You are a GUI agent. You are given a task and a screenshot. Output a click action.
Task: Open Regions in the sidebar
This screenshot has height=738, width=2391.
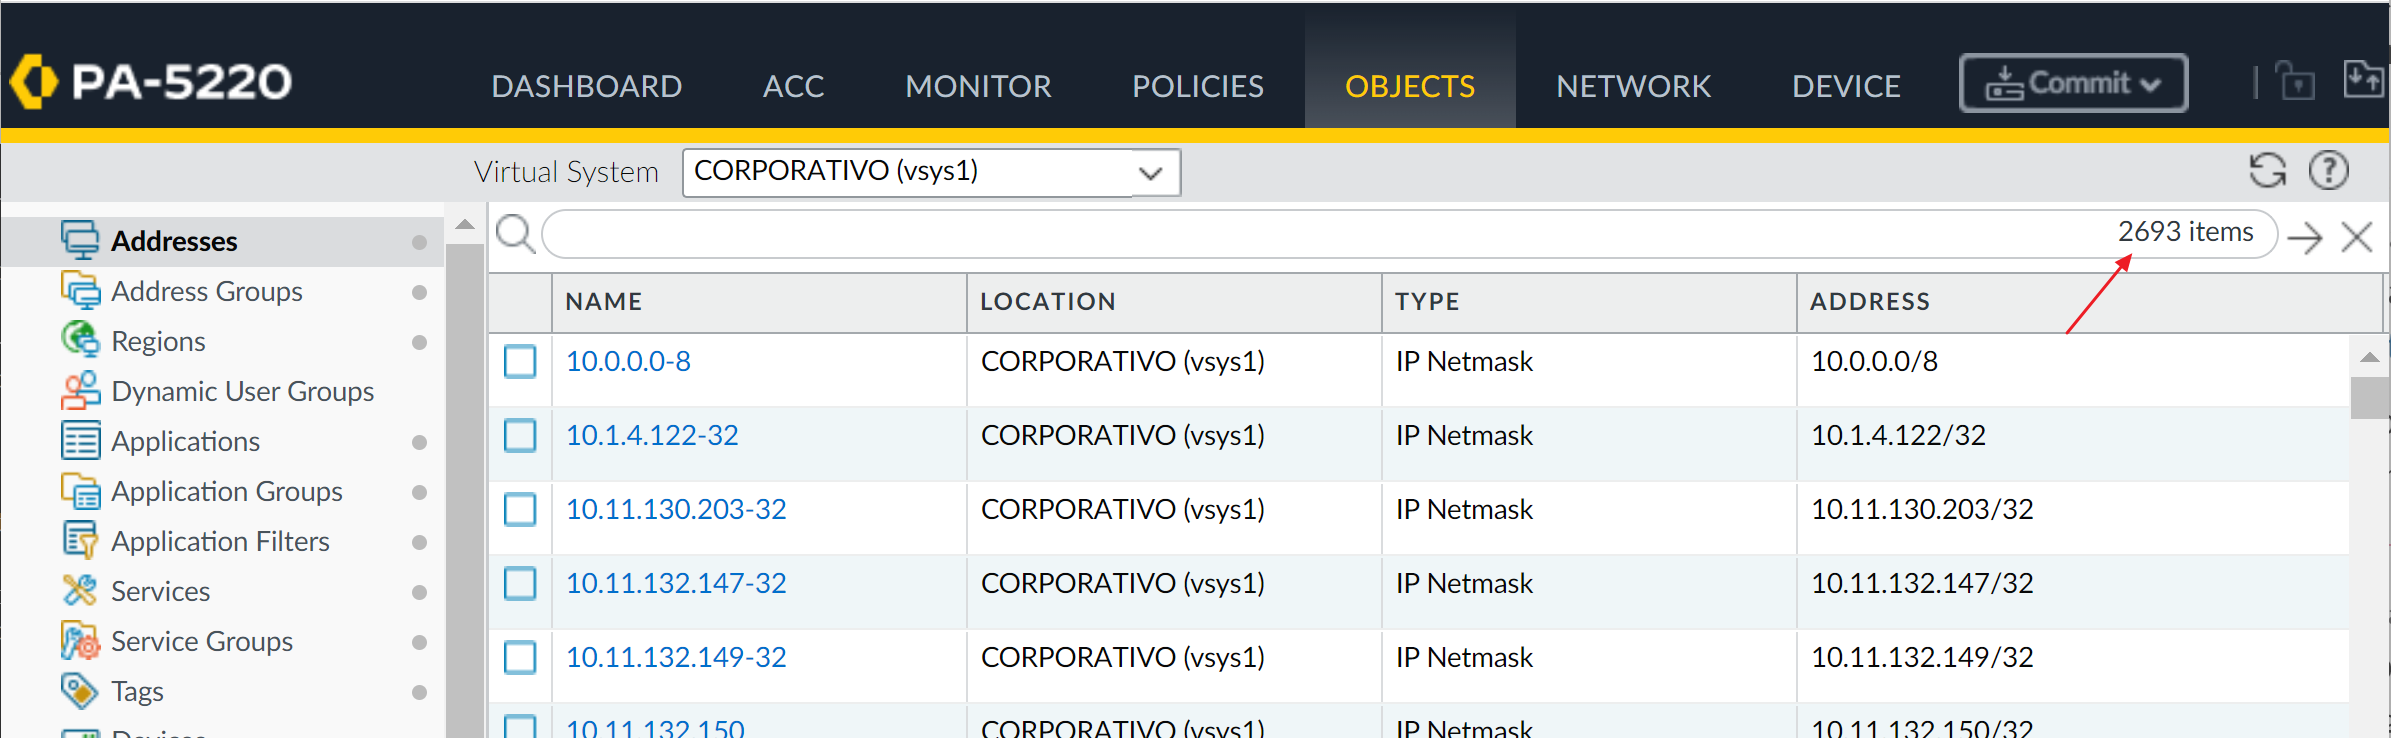158,341
